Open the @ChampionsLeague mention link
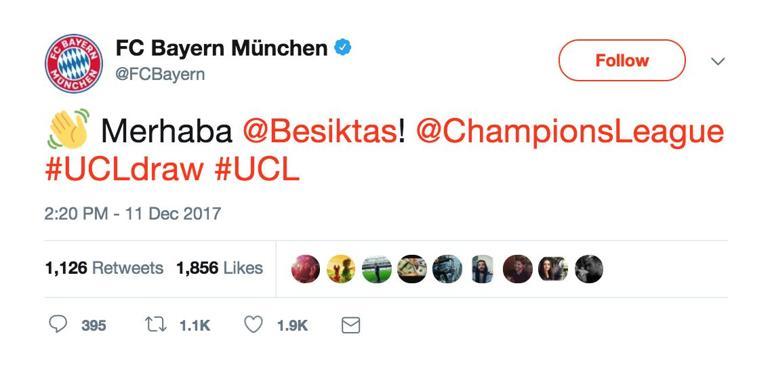This screenshot has height=370, width=770. [x=570, y=133]
